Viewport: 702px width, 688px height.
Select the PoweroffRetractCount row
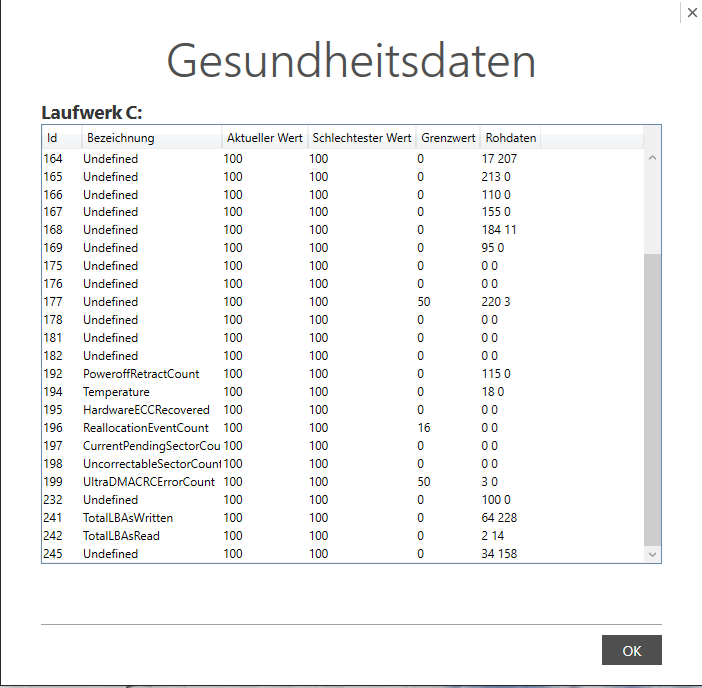point(342,374)
